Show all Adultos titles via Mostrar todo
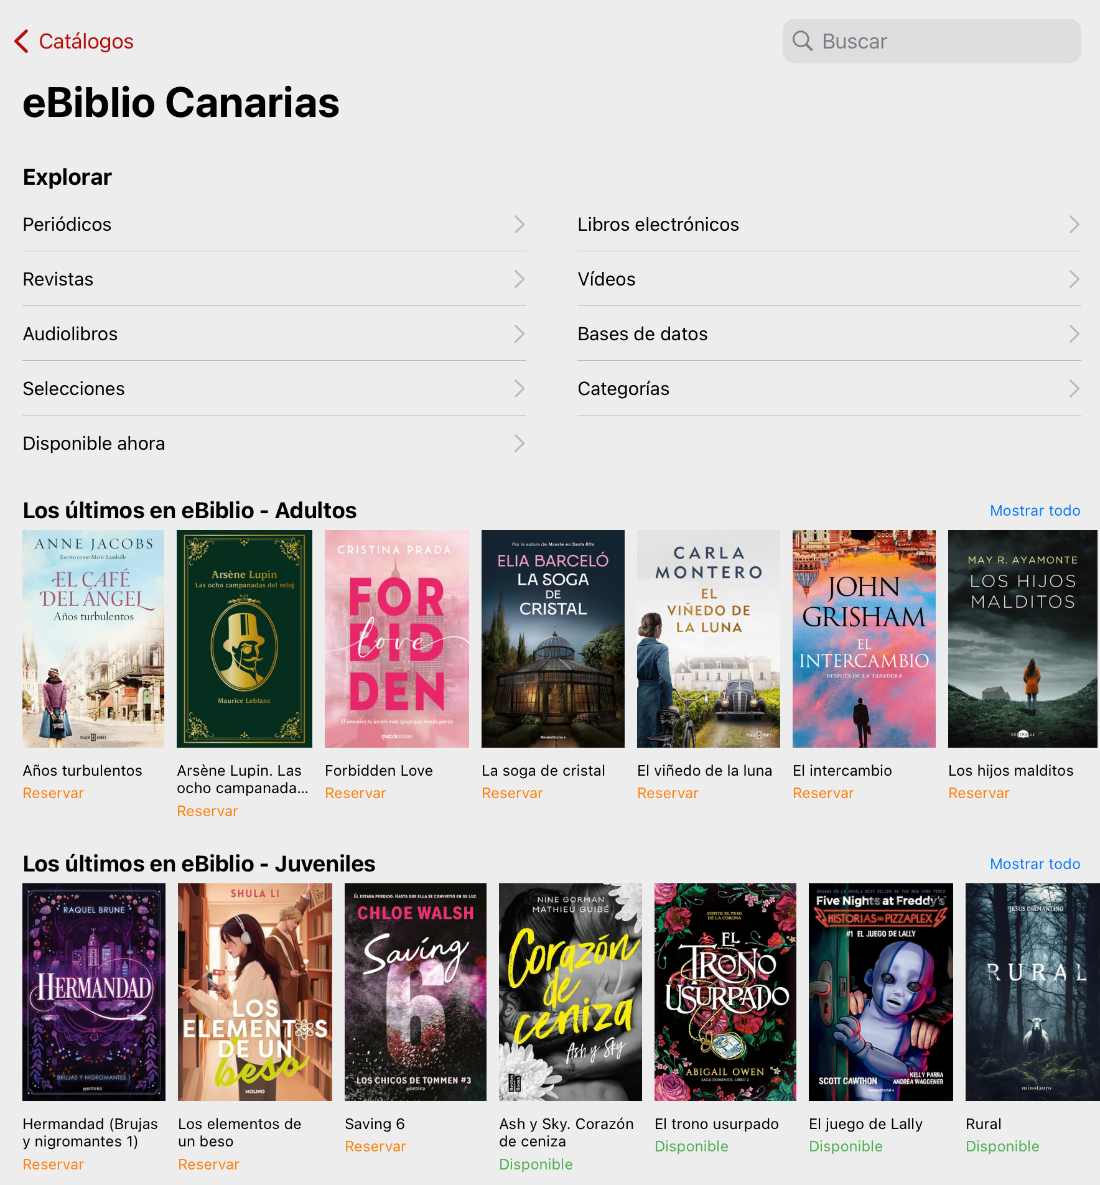 click(x=1034, y=511)
